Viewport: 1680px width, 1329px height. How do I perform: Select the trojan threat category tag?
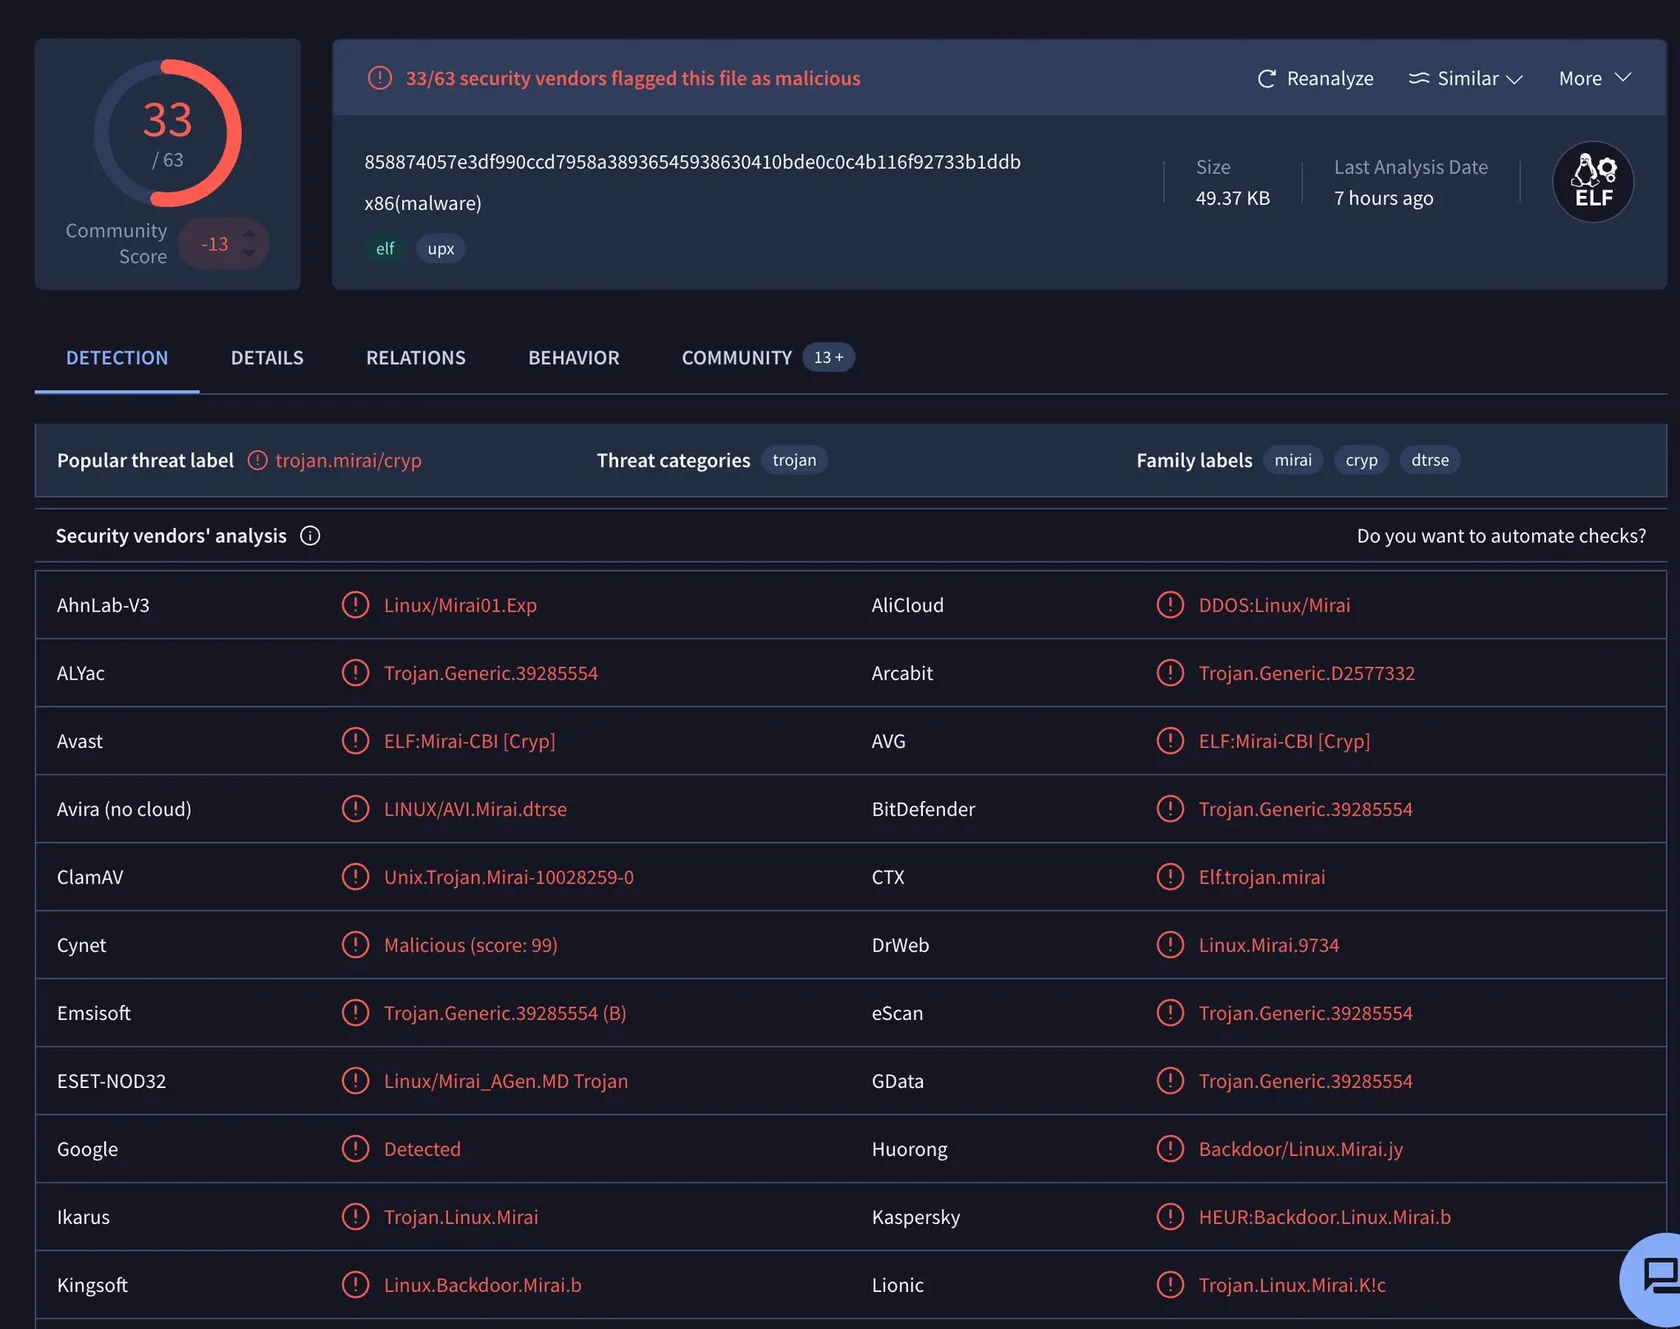click(x=794, y=460)
